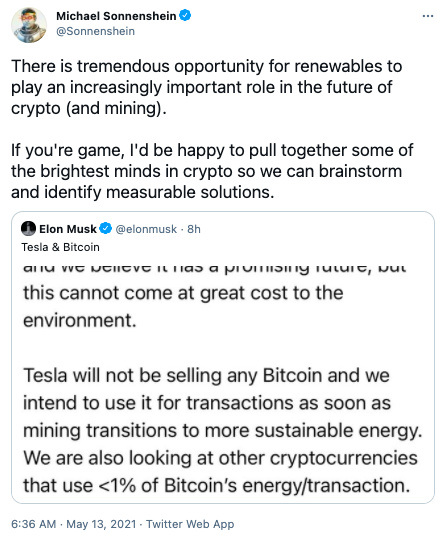Open the quoted tweet image about Tesla Bitcoin
444x541 pixels.
pyautogui.click(x=223, y=380)
